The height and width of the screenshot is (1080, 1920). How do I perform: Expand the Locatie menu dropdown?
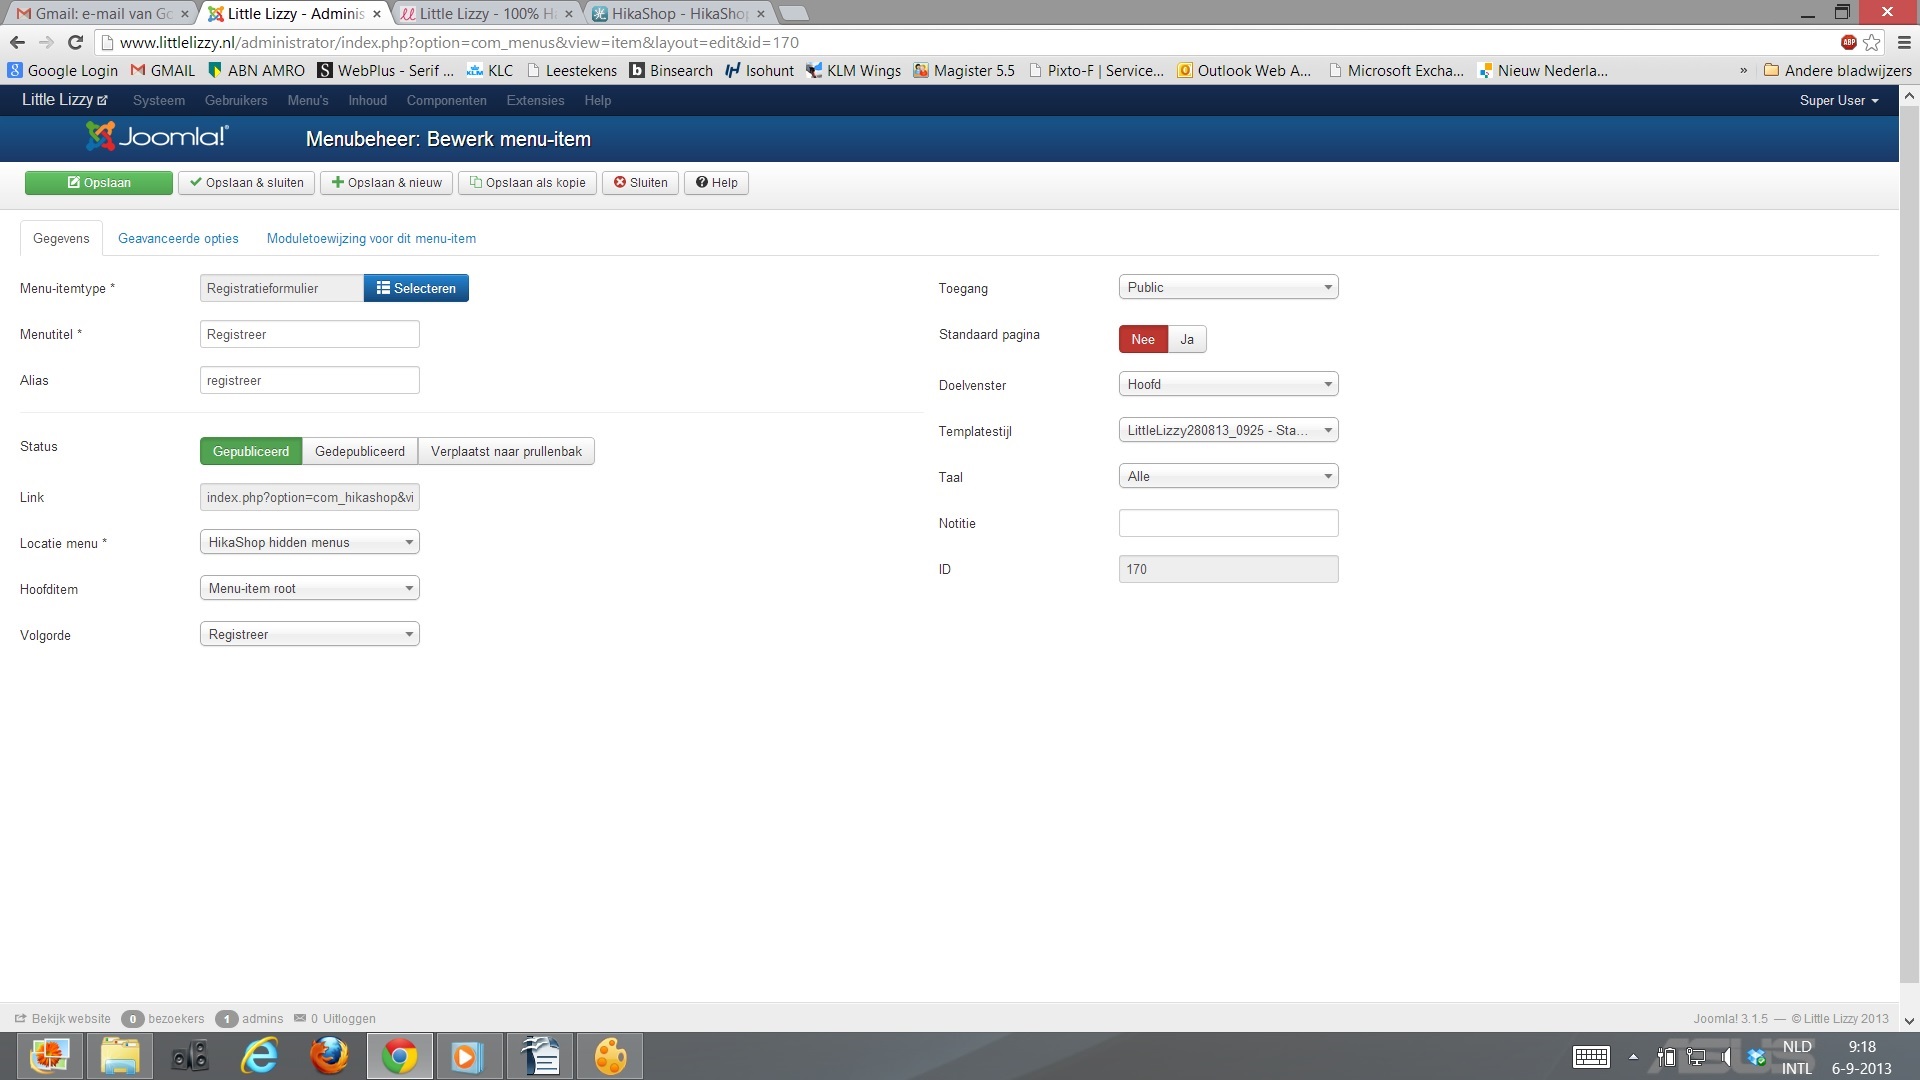[x=309, y=542]
